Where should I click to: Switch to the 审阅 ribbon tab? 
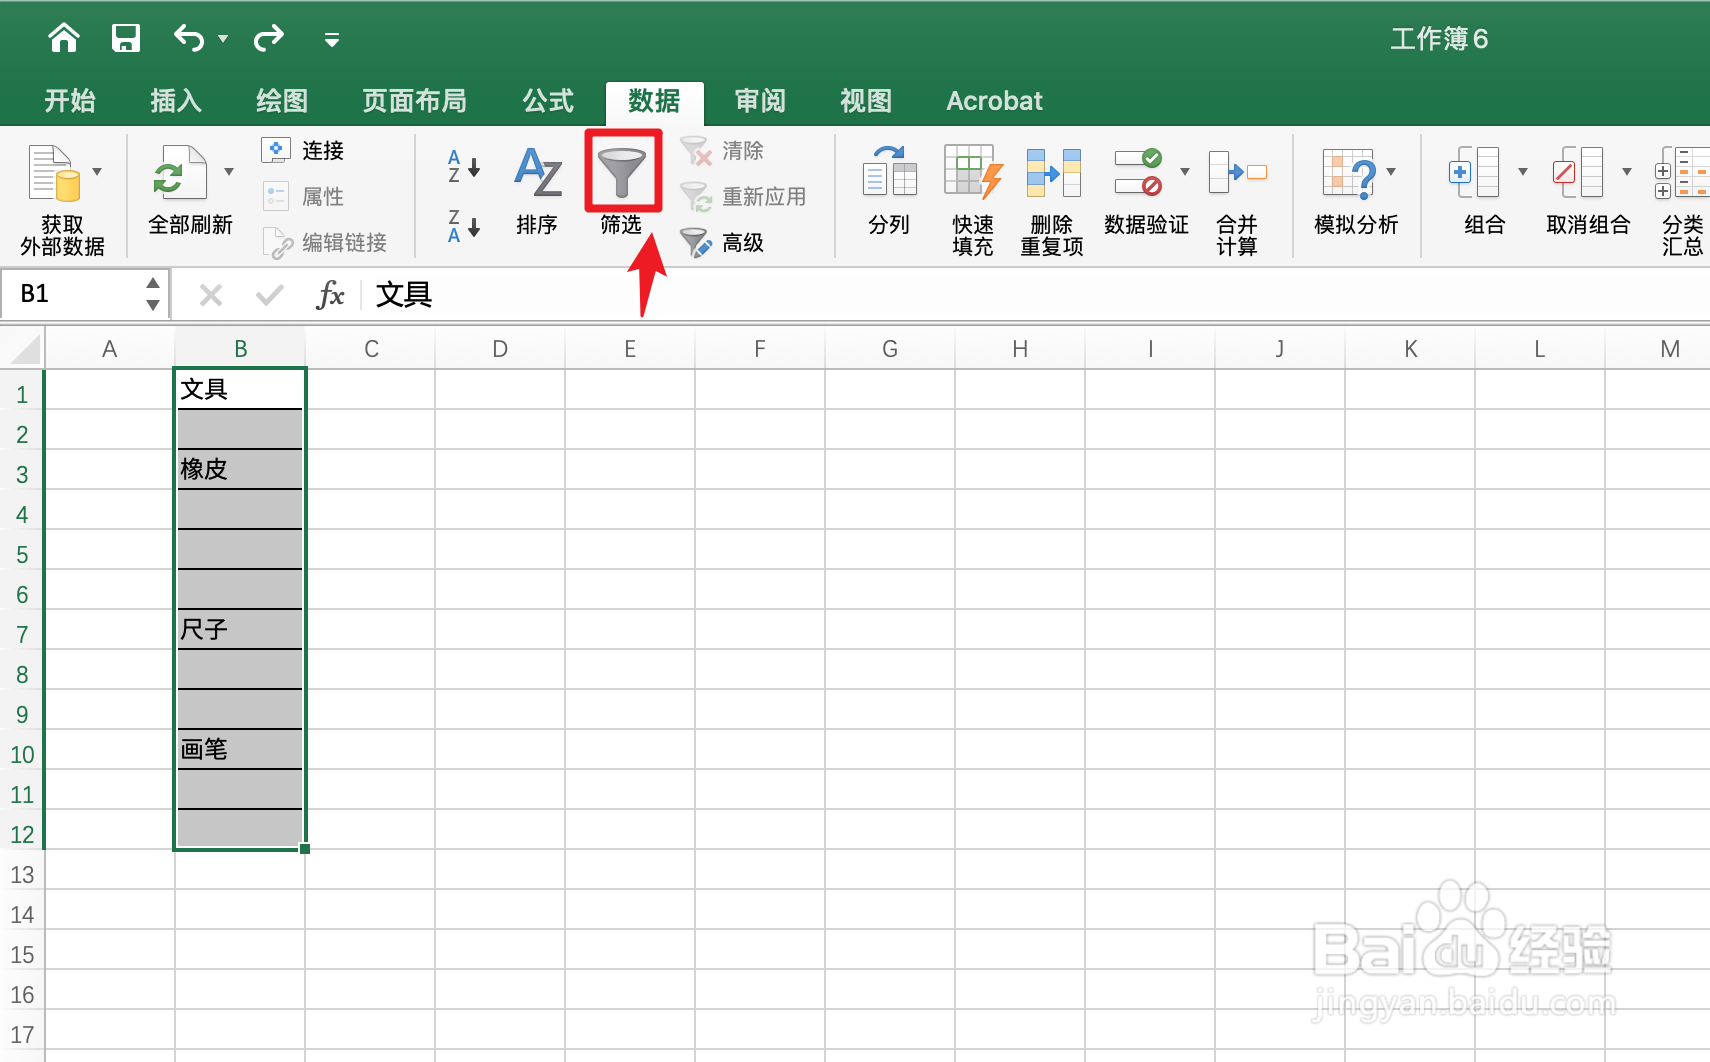[761, 100]
